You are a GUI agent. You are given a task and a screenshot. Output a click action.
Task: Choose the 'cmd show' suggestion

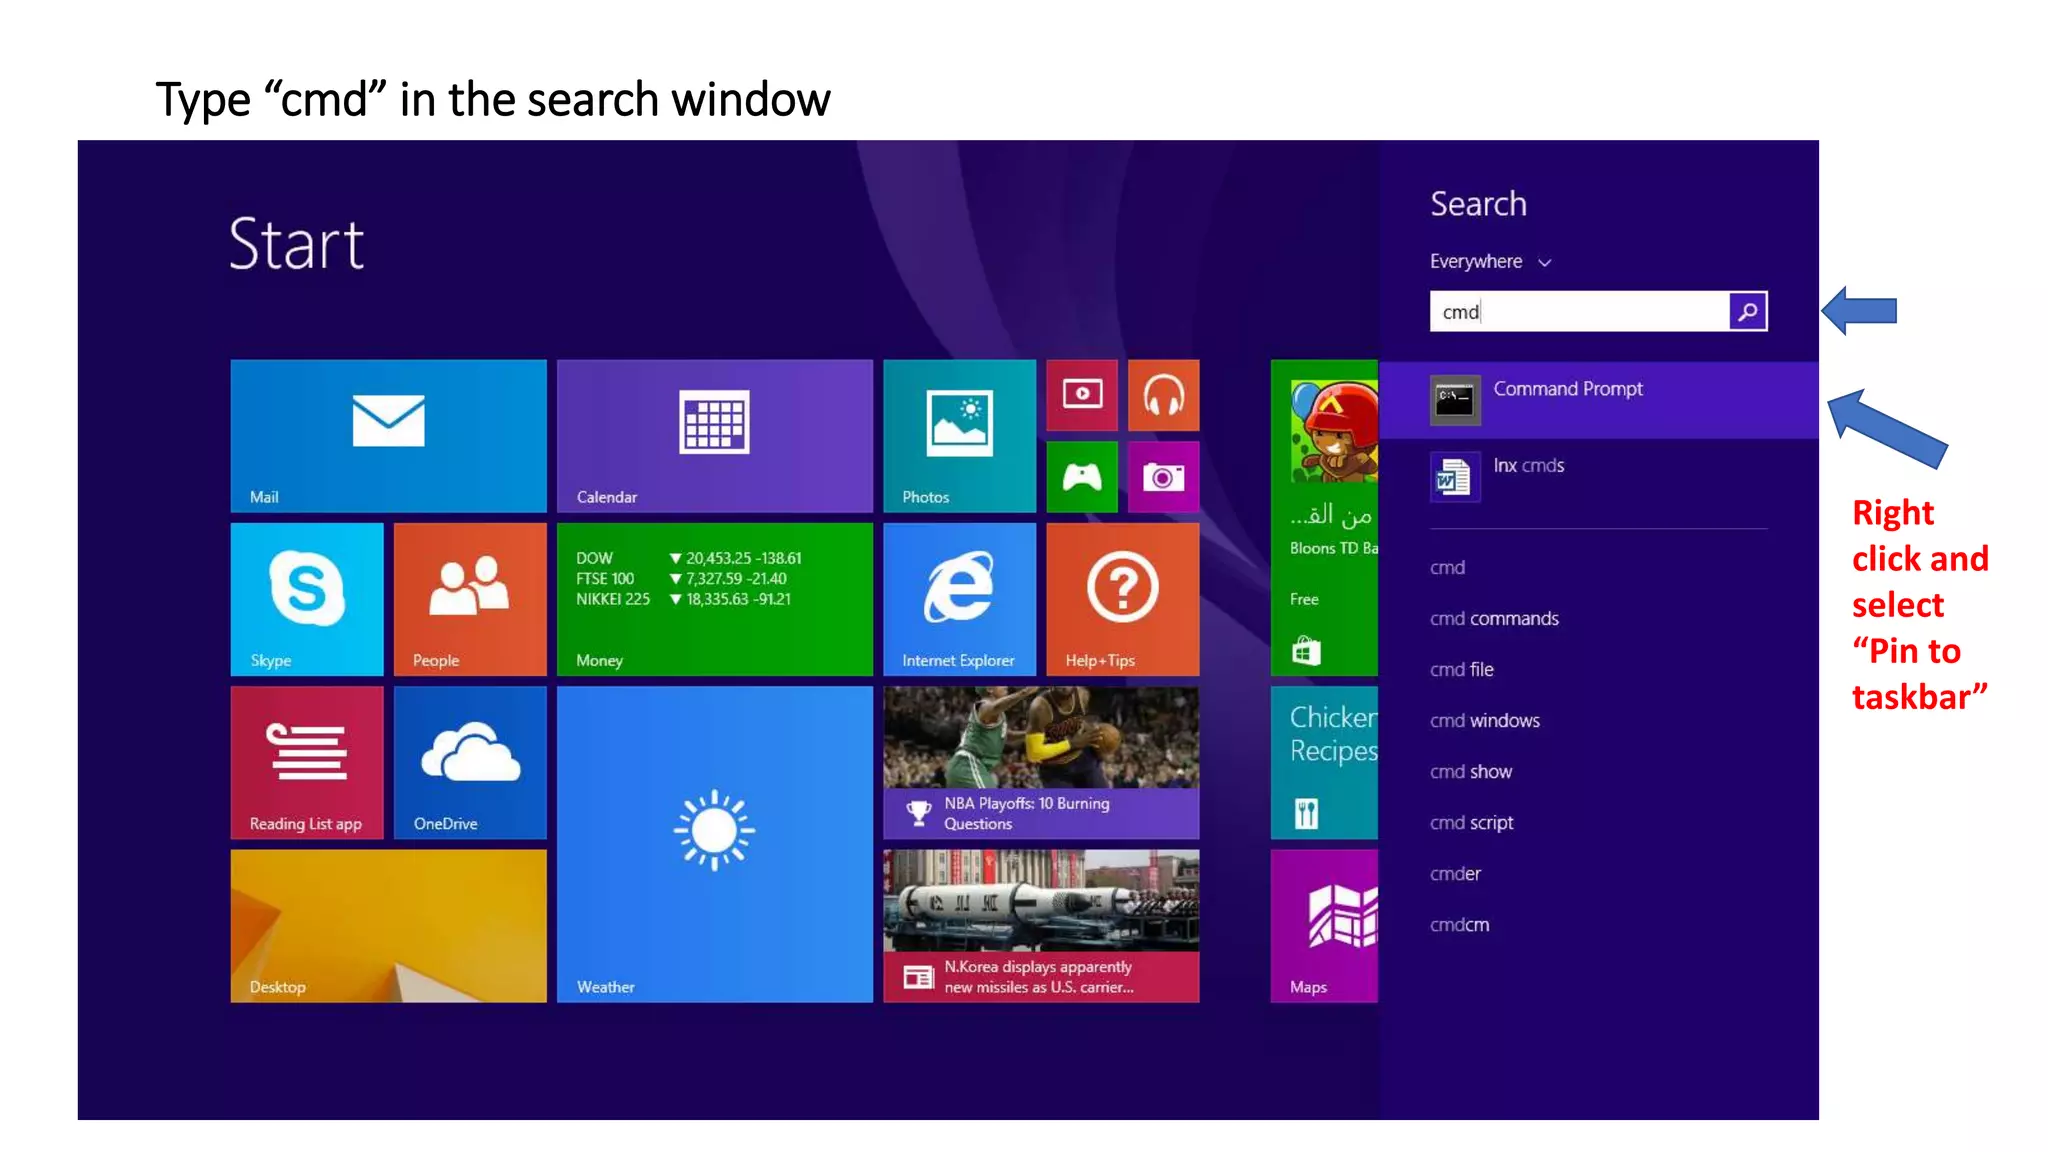(x=1470, y=772)
